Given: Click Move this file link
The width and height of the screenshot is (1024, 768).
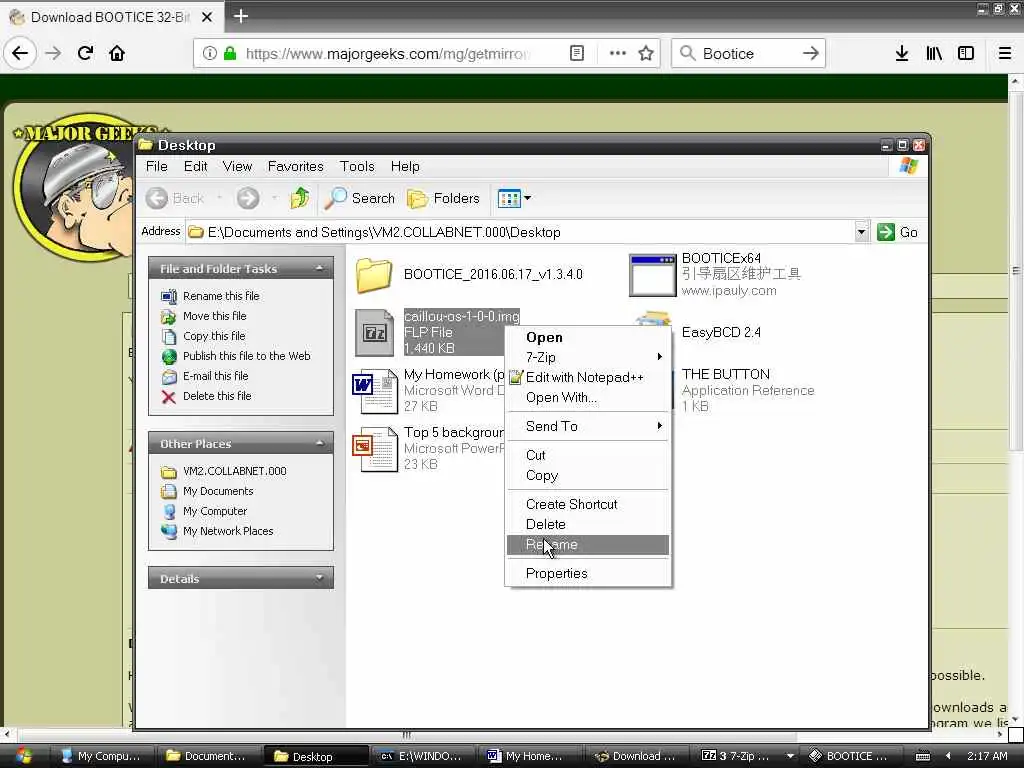Looking at the screenshot, I should [214, 316].
